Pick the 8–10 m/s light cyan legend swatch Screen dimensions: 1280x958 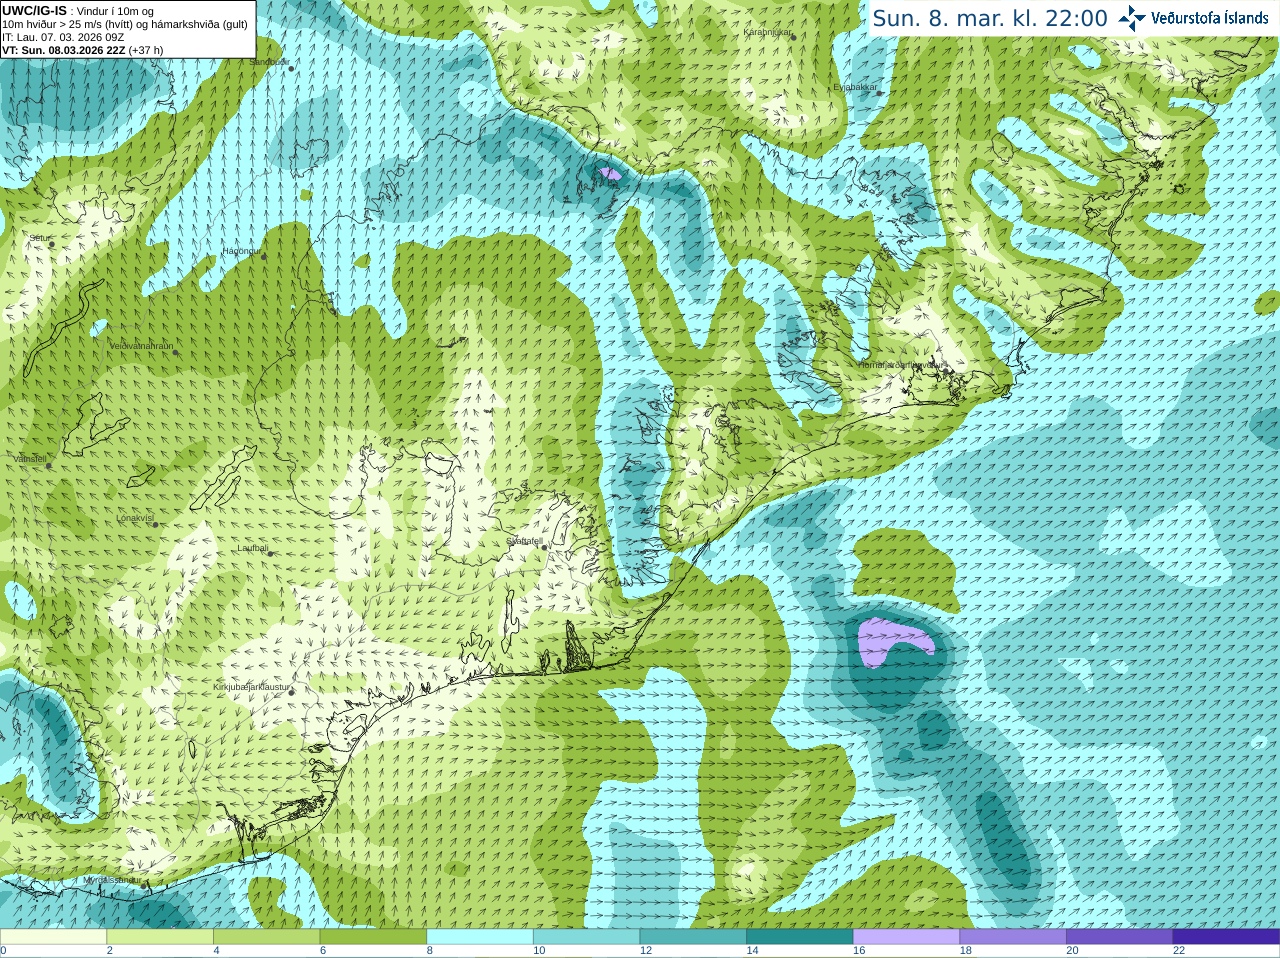pos(480,937)
